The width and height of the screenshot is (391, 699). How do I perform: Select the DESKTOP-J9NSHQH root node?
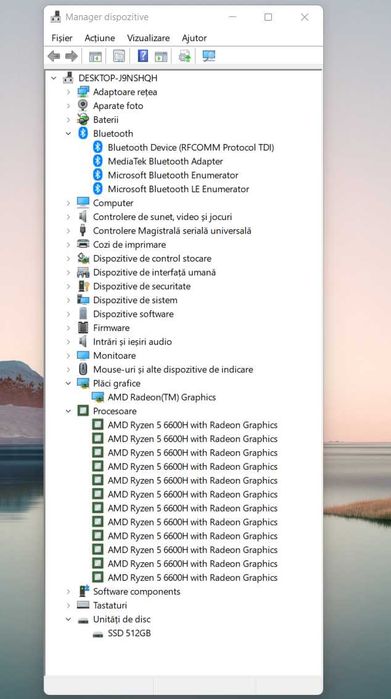pyautogui.click(x=118, y=78)
